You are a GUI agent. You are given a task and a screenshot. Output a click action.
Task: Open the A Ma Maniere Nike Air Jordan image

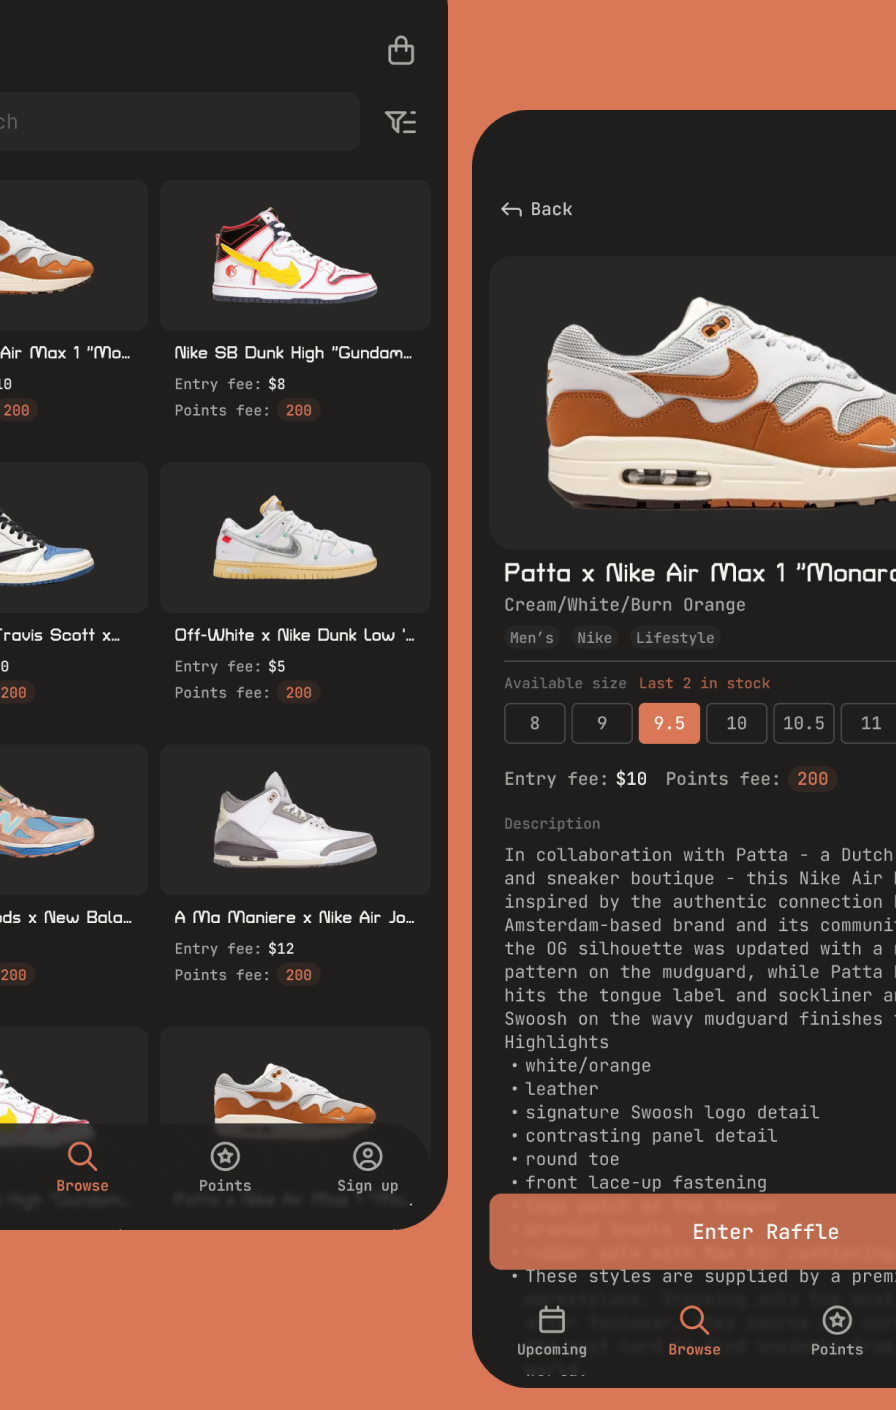pyautogui.click(x=295, y=820)
